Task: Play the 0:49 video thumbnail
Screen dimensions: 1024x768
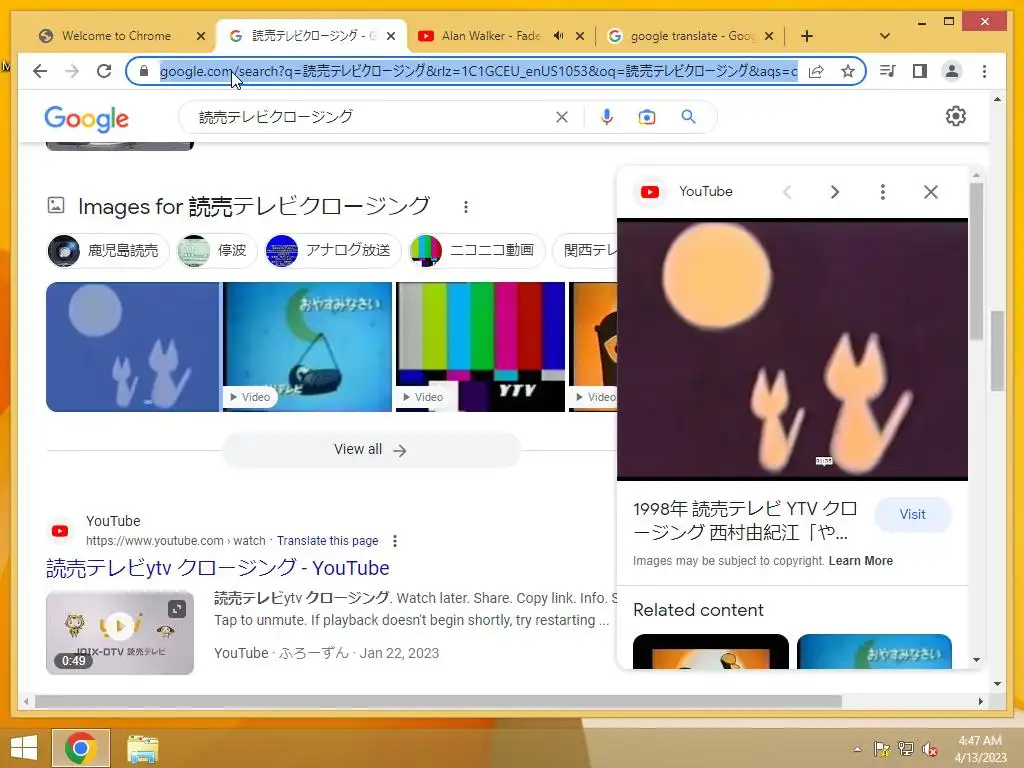Action: tap(120, 632)
